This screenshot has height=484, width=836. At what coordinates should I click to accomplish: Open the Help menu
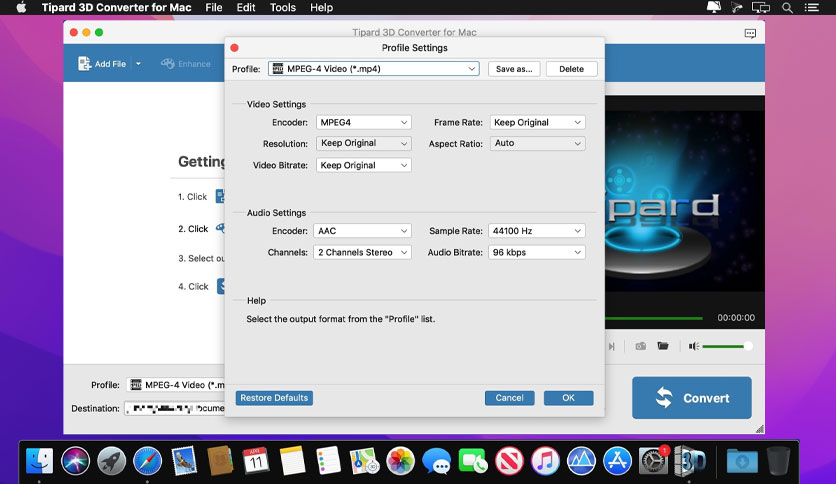point(321,7)
